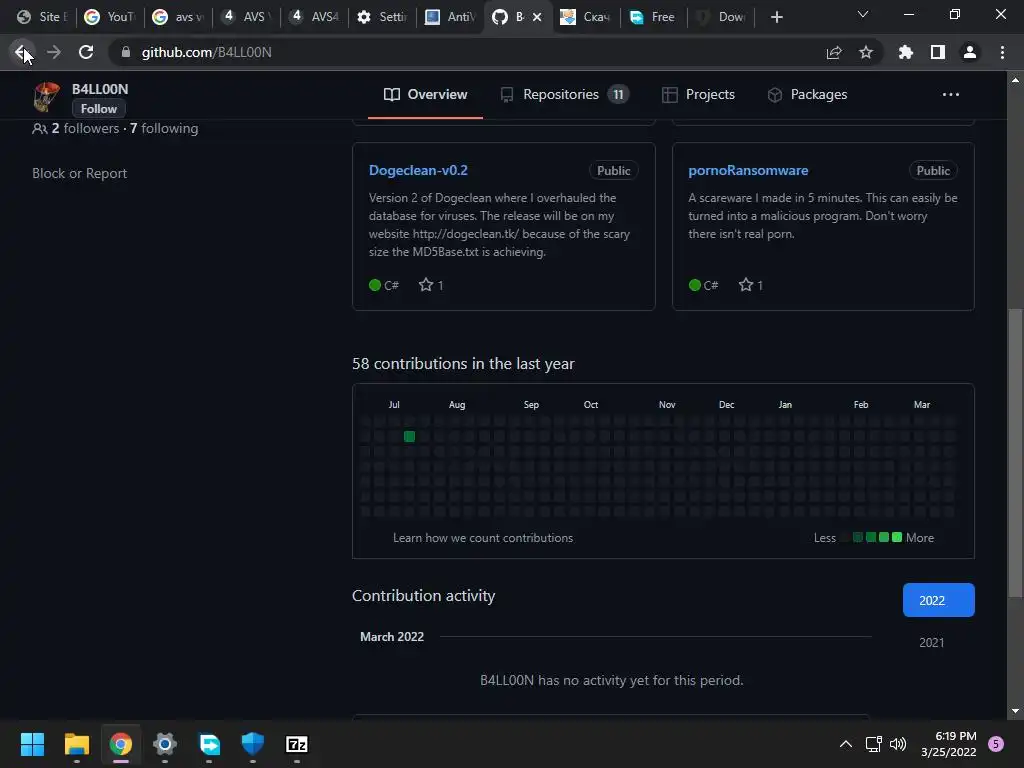The height and width of the screenshot is (768, 1024).
Task: Open the blue shield security taskbar app
Action: (x=253, y=744)
